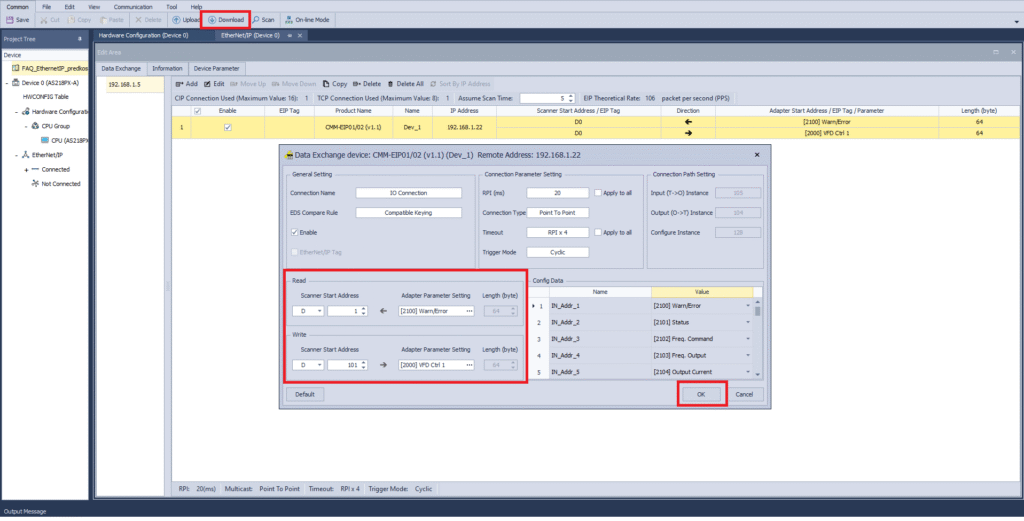The width and height of the screenshot is (1024, 521).
Task: Switch to the Device Parameter tab
Action: pos(217,68)
